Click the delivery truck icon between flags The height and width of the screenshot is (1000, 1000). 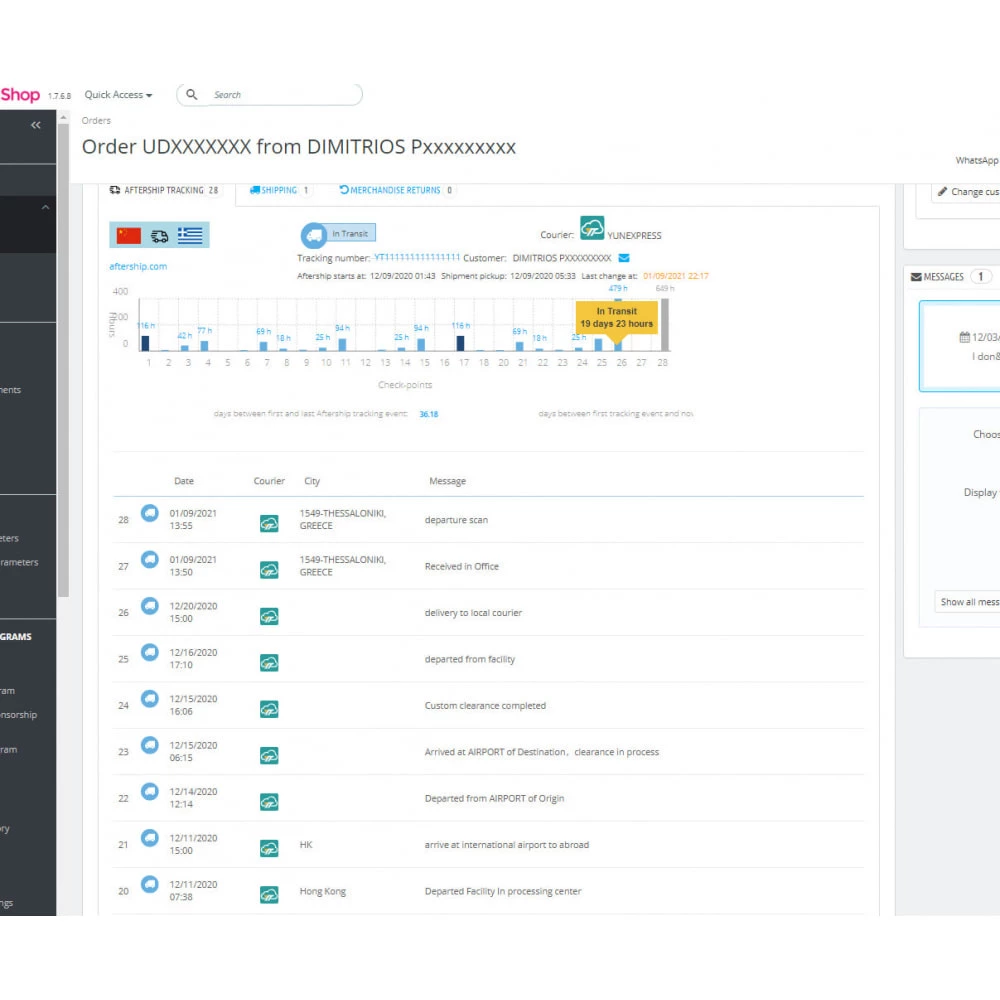pyautogui.click(x=159, y=236)
